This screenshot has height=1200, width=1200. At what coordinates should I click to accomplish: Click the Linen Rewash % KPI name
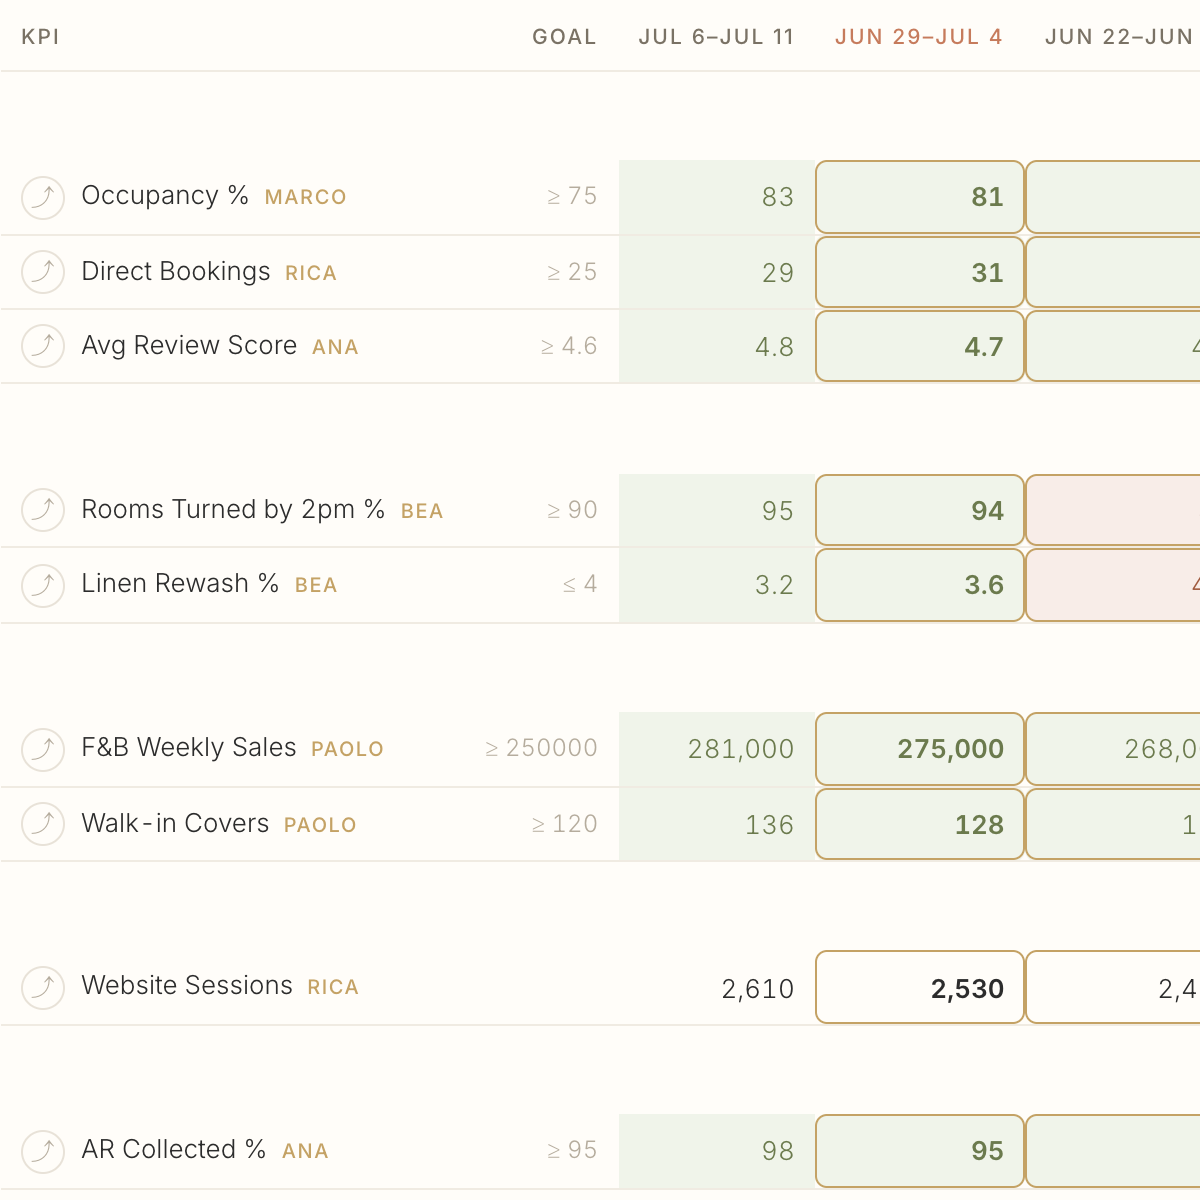[x=180, y=583]
